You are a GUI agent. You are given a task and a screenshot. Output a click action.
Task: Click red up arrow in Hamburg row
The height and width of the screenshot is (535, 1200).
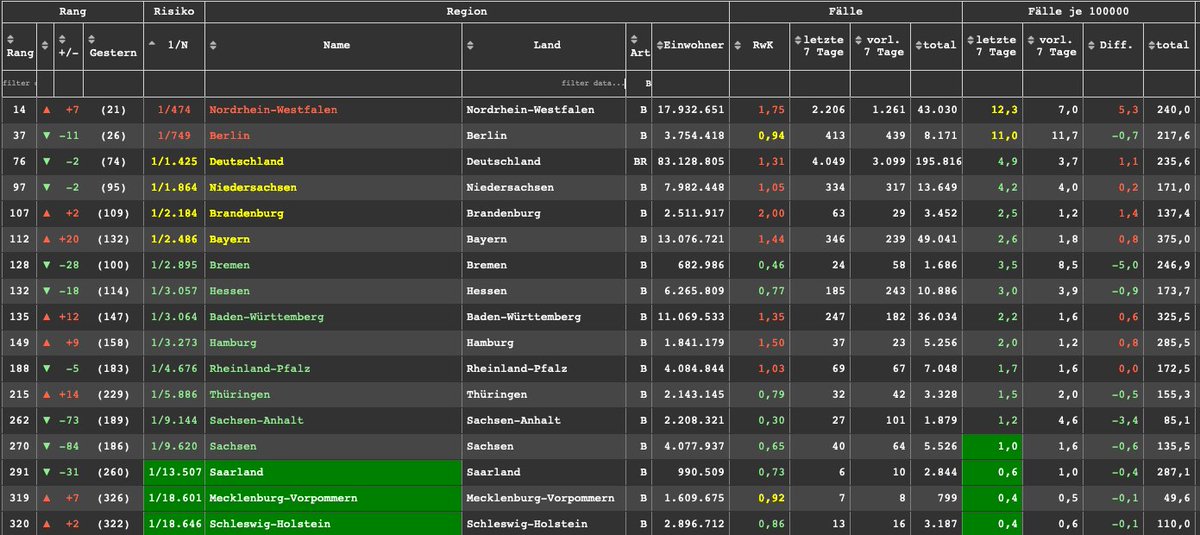coord(46,342)
